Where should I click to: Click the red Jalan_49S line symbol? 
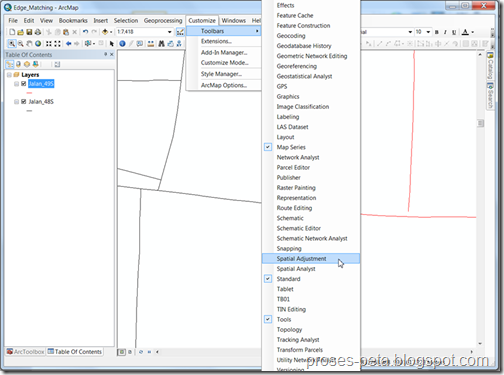[29, 93]
